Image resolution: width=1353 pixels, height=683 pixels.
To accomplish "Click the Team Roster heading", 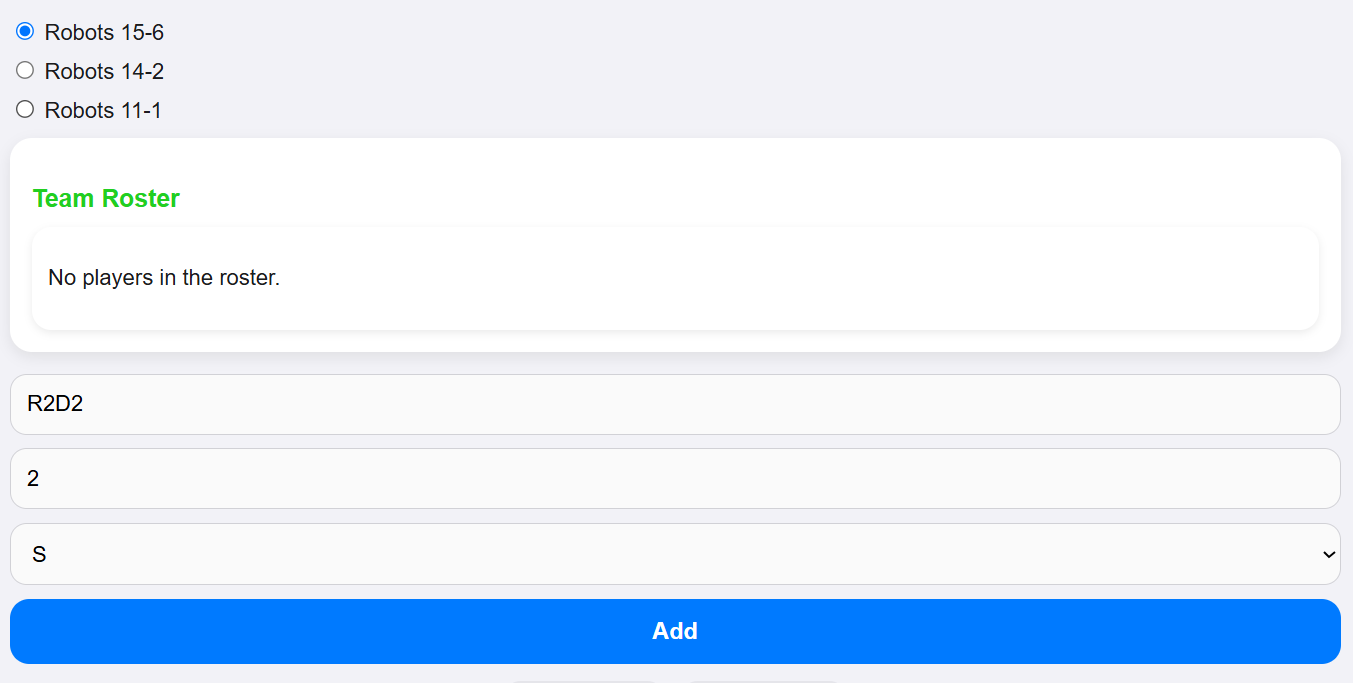I will [105, 198].
